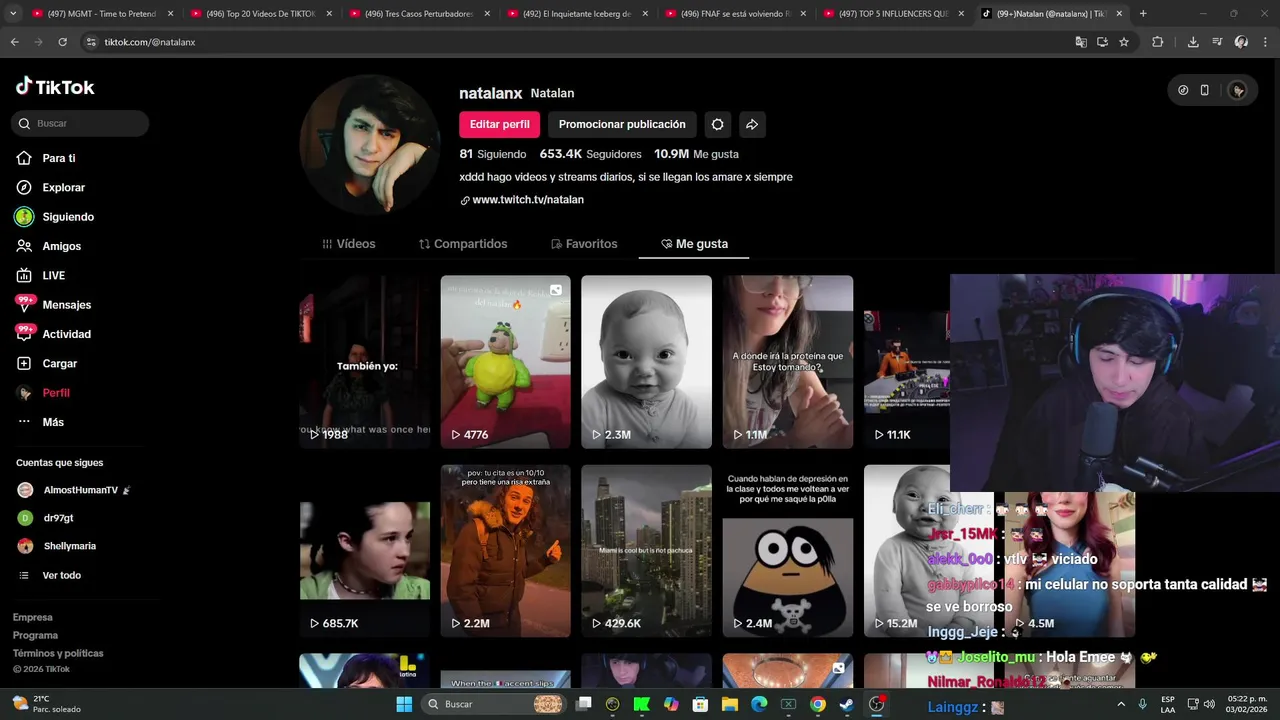Open Términos y políticas footer link
Image resolution: width=1280 pixels, height=720 pixels.
point(58,653)
